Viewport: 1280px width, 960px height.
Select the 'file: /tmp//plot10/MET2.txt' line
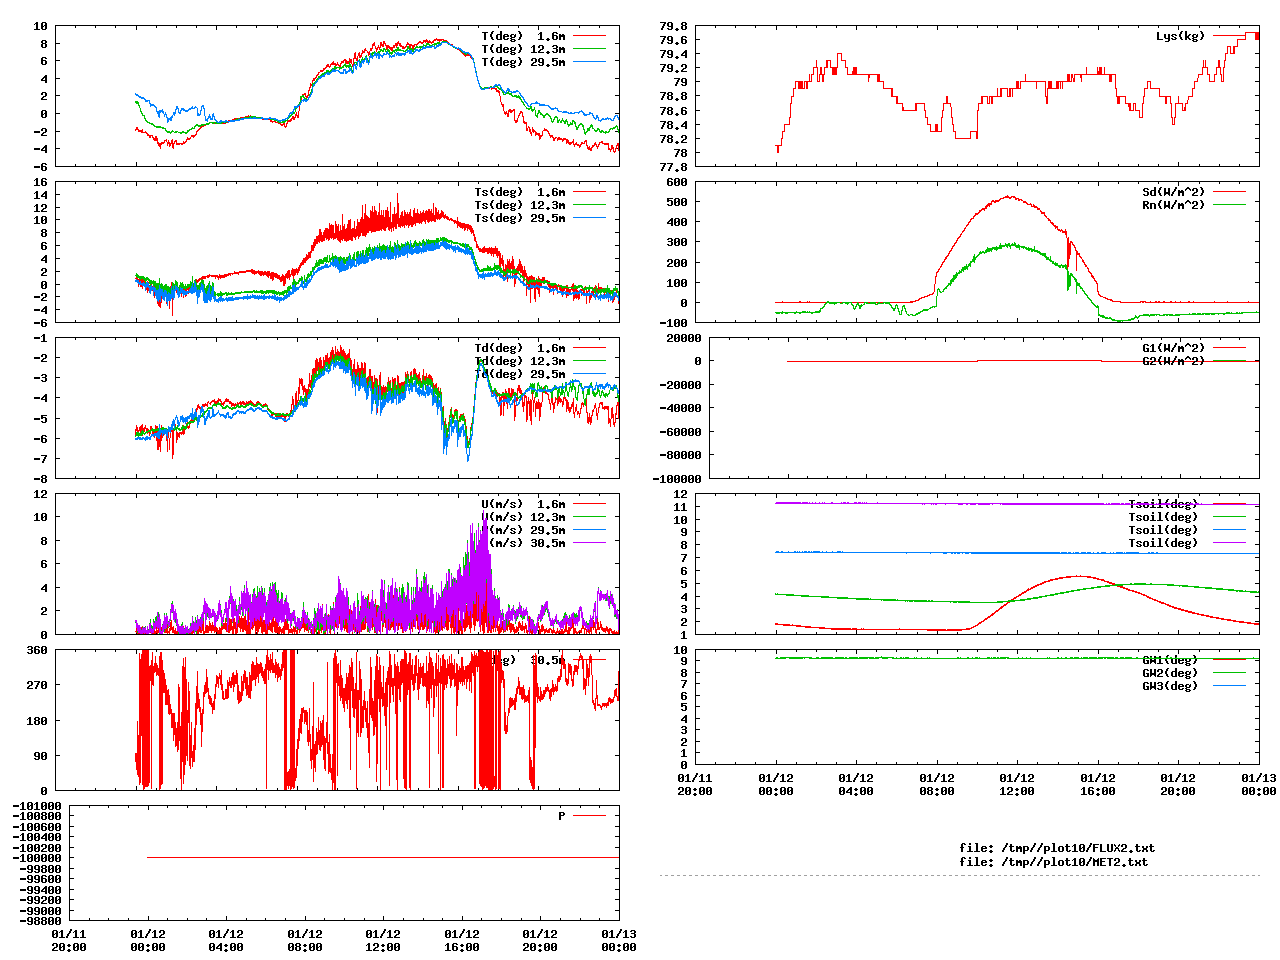(1054, 862)
